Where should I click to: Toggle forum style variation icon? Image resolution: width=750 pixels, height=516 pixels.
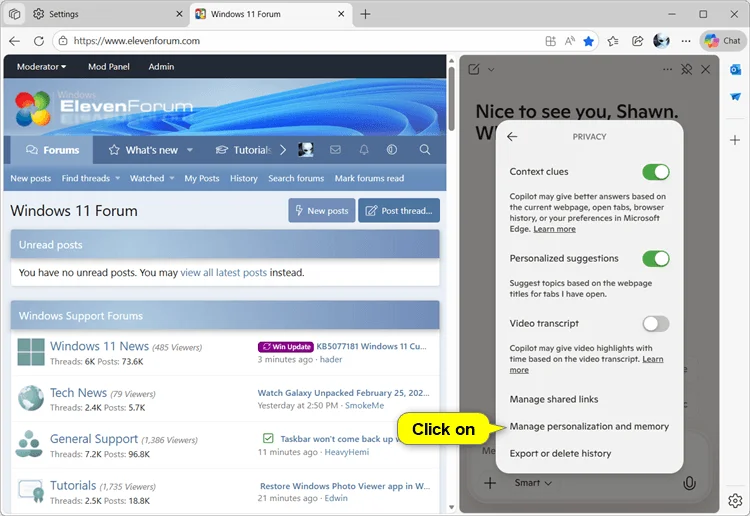click(x=392, y=150)
